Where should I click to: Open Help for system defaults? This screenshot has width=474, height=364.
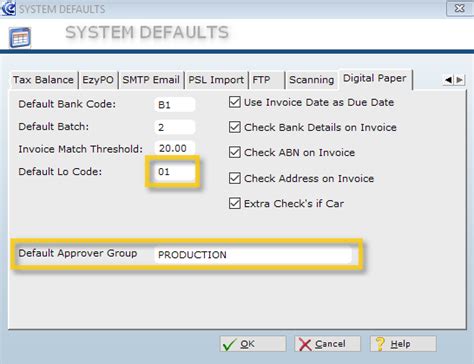point(403,344)
